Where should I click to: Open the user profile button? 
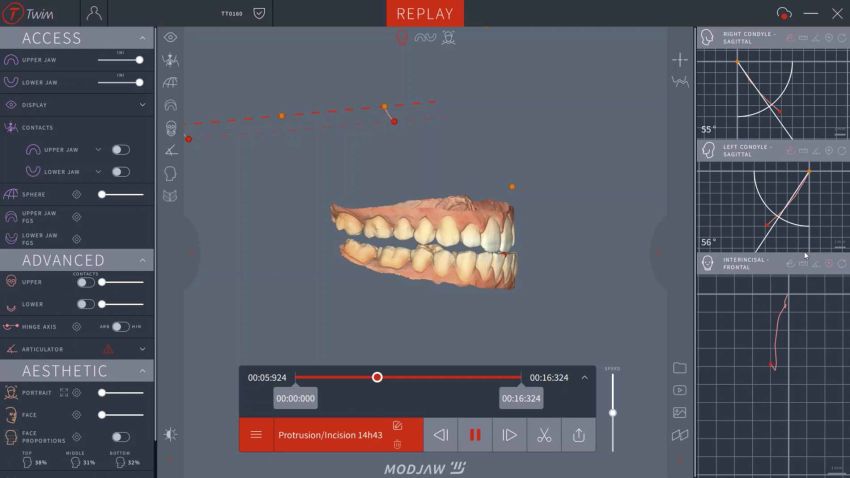(x=94, y=14)
